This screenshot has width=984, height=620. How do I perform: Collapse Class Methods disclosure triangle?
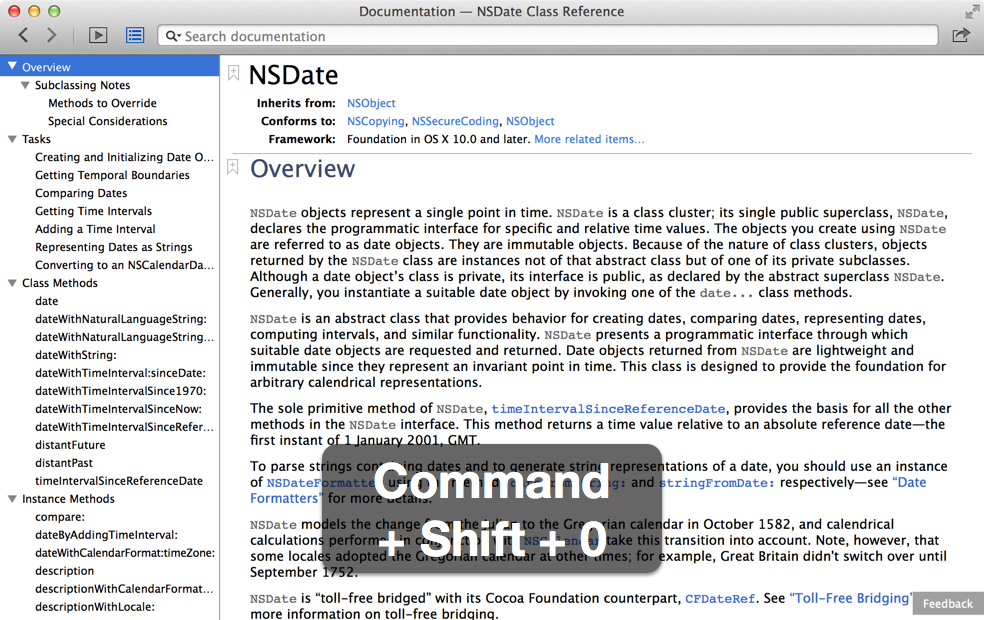(12, 283)
